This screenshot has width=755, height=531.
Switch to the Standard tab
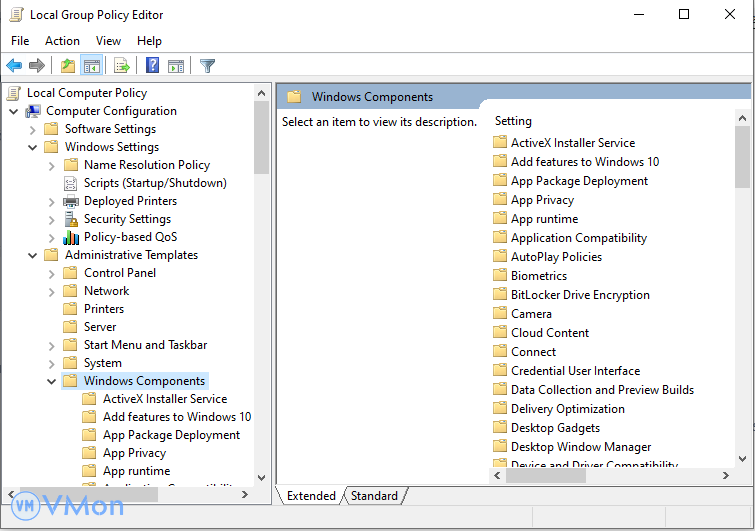pyautogui.click(x=374, y=496)
